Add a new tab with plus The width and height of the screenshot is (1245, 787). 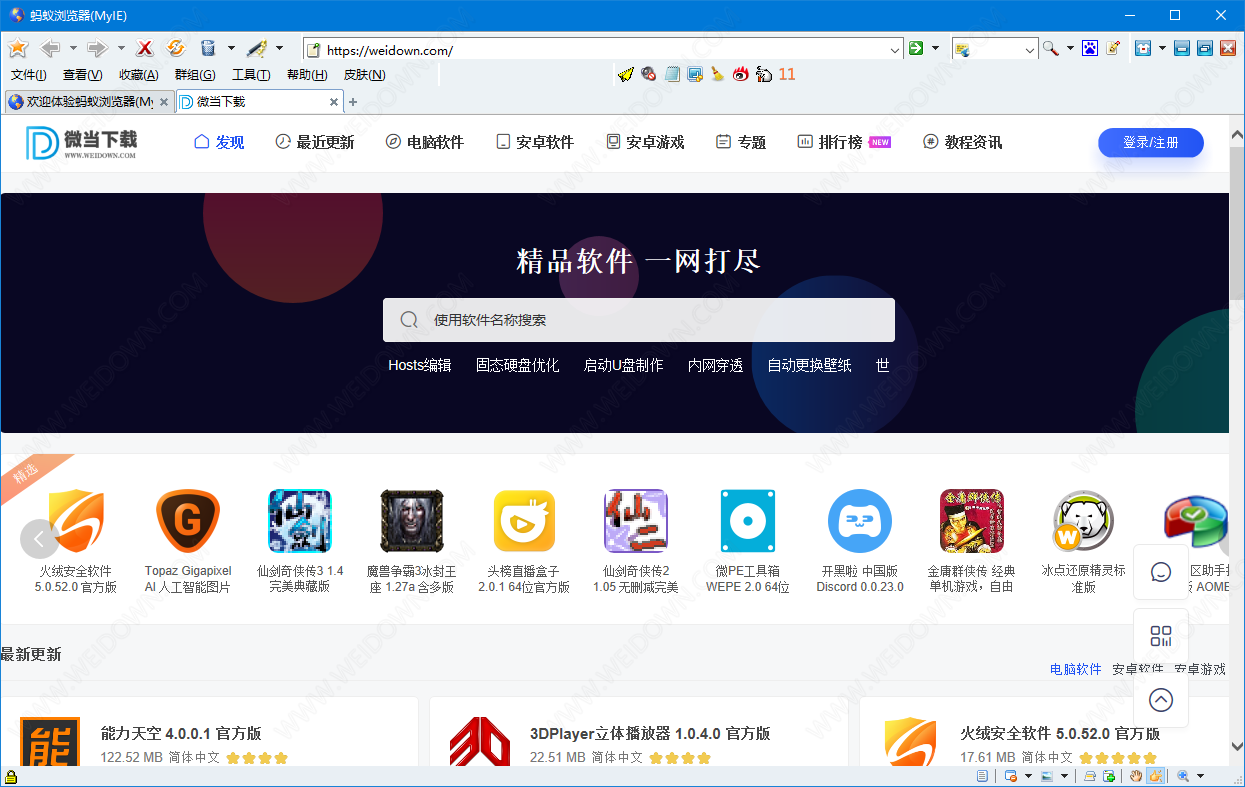(352, 102)
